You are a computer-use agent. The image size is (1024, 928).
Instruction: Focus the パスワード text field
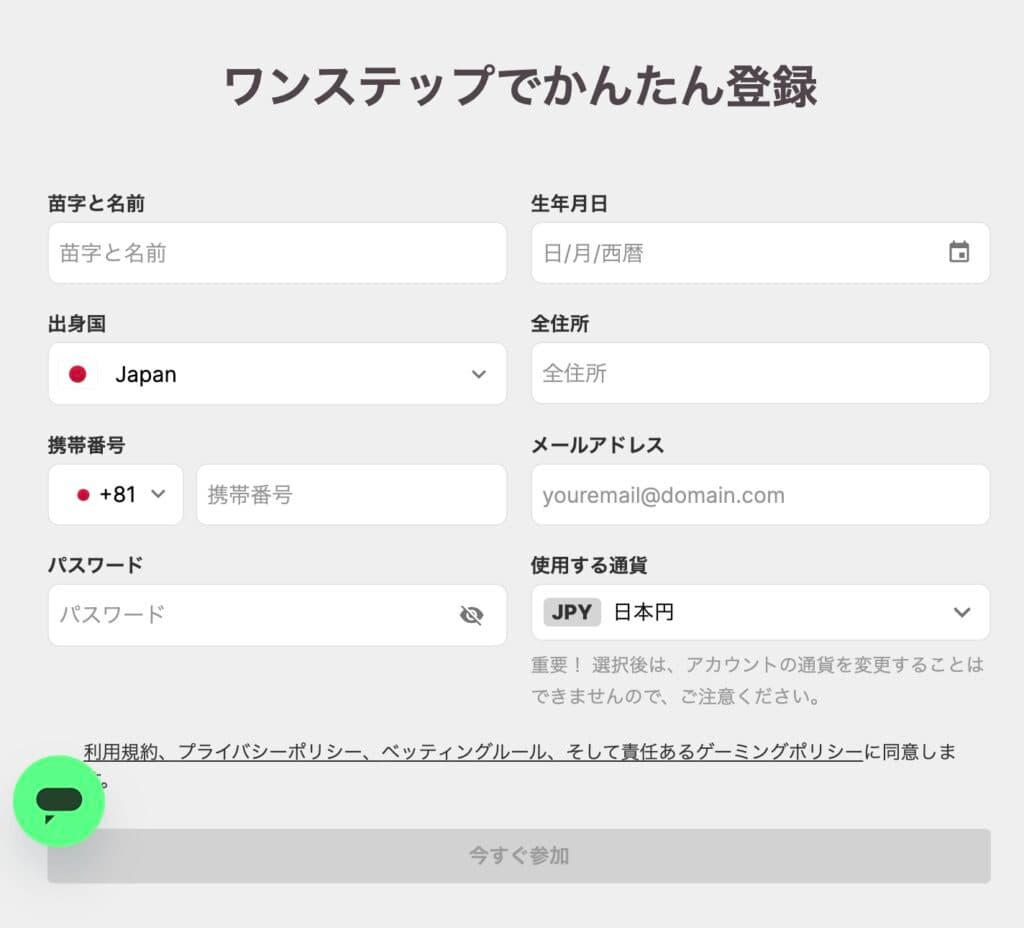coord(250,615)
